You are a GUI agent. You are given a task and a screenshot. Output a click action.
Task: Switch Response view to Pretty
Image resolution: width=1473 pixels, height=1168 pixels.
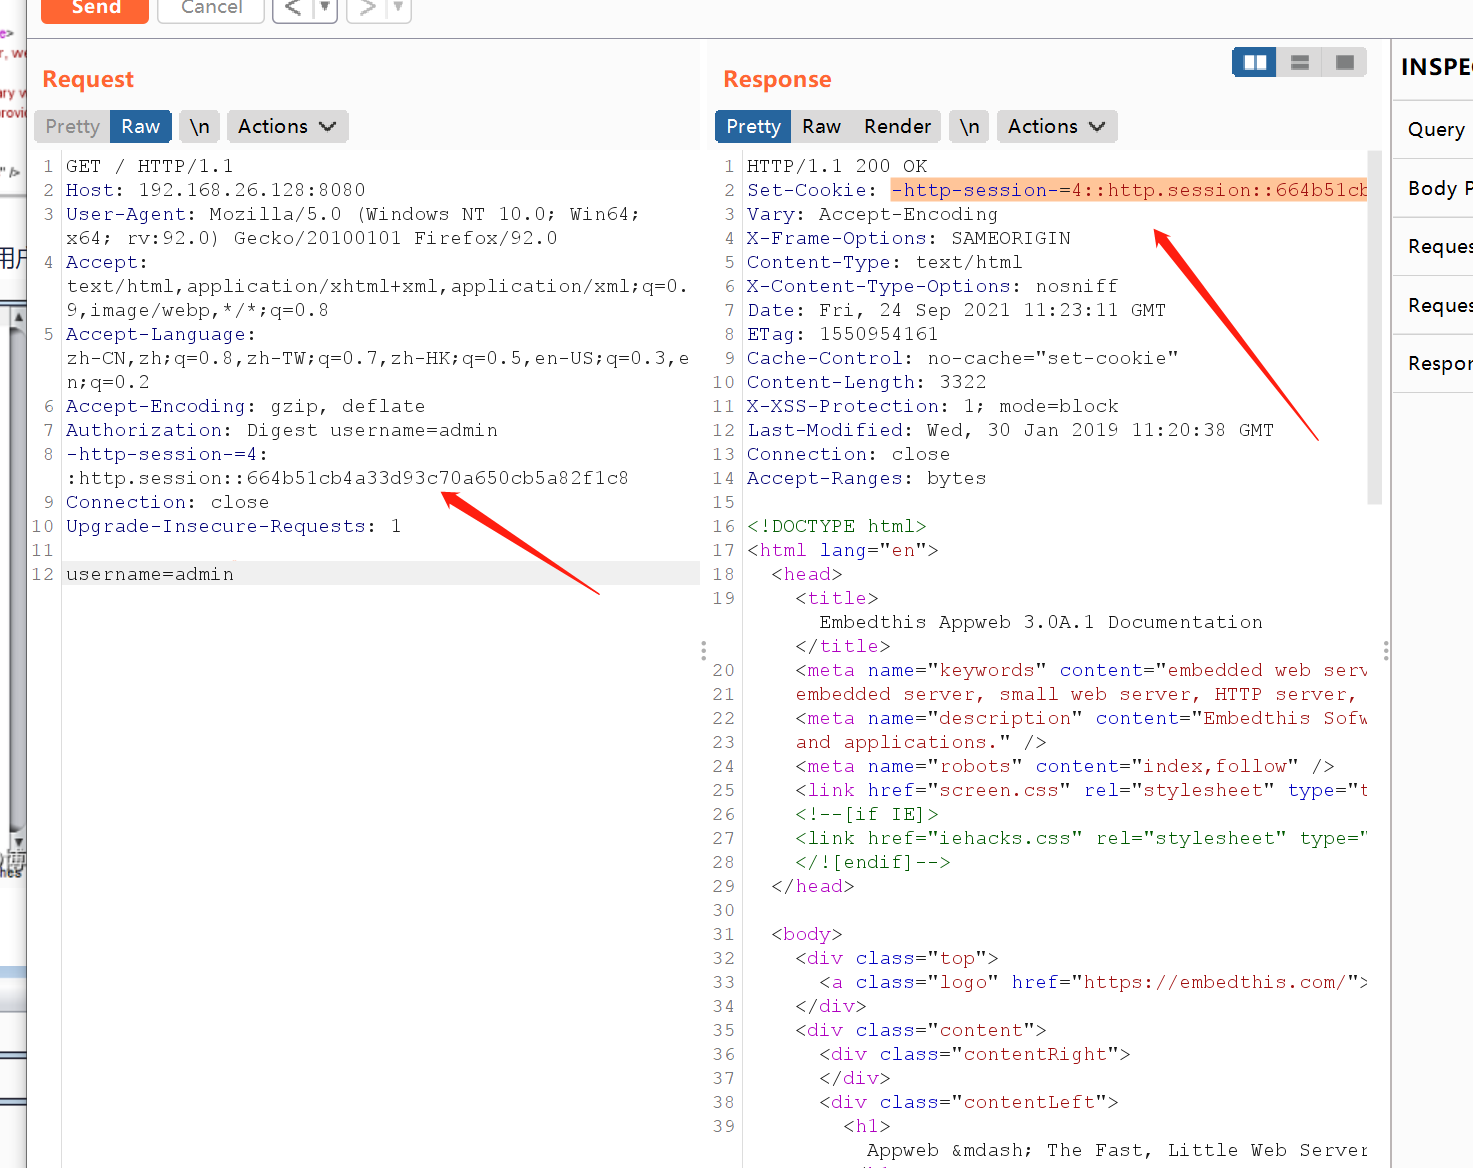(753, 127)
